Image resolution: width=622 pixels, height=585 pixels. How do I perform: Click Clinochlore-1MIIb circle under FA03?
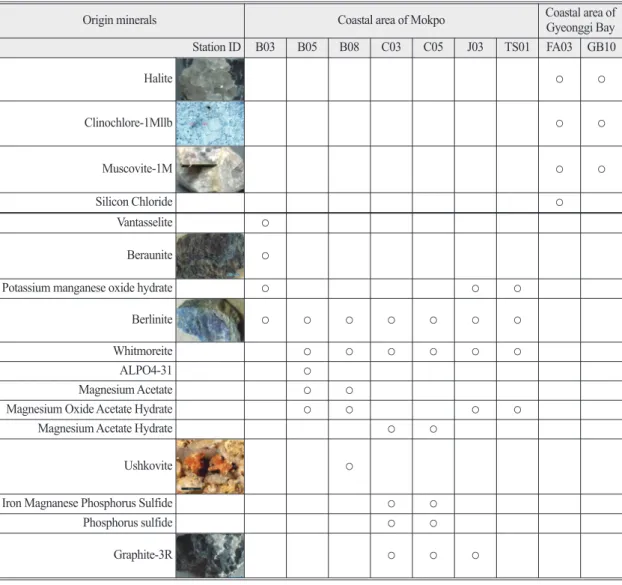click(x=559, y=123)
